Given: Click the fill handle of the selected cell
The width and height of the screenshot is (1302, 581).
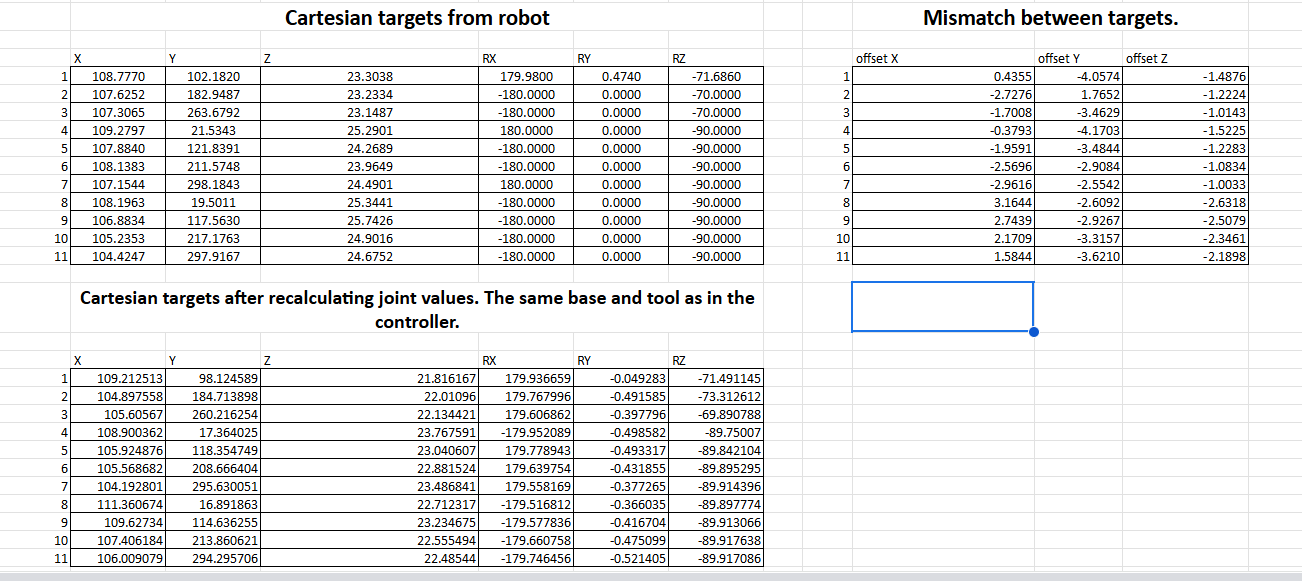Looking at the screenshot, I should click(1033, 332).
